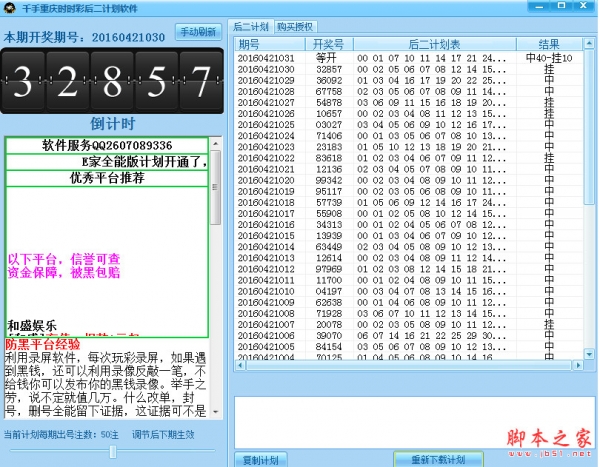Click ad panel scroll up arrow
600x467 pixels.
[215, 144]
